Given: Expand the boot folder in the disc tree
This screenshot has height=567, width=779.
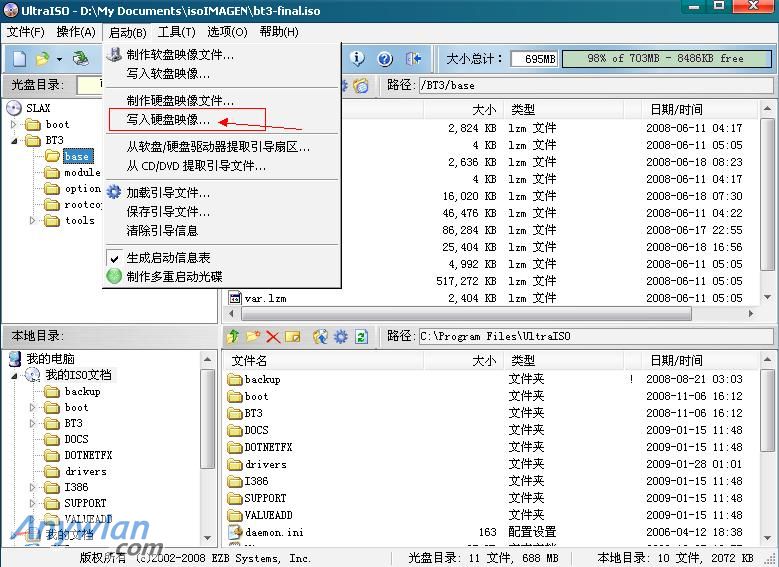Looking at the screenshot, I should pyautogui.click(x=14, y=125).
